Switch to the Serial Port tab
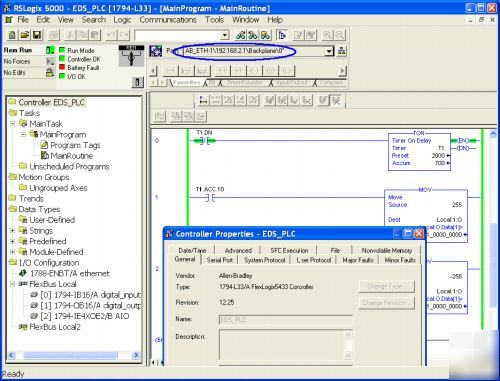 pyautogui.click(x=220, y=260)
